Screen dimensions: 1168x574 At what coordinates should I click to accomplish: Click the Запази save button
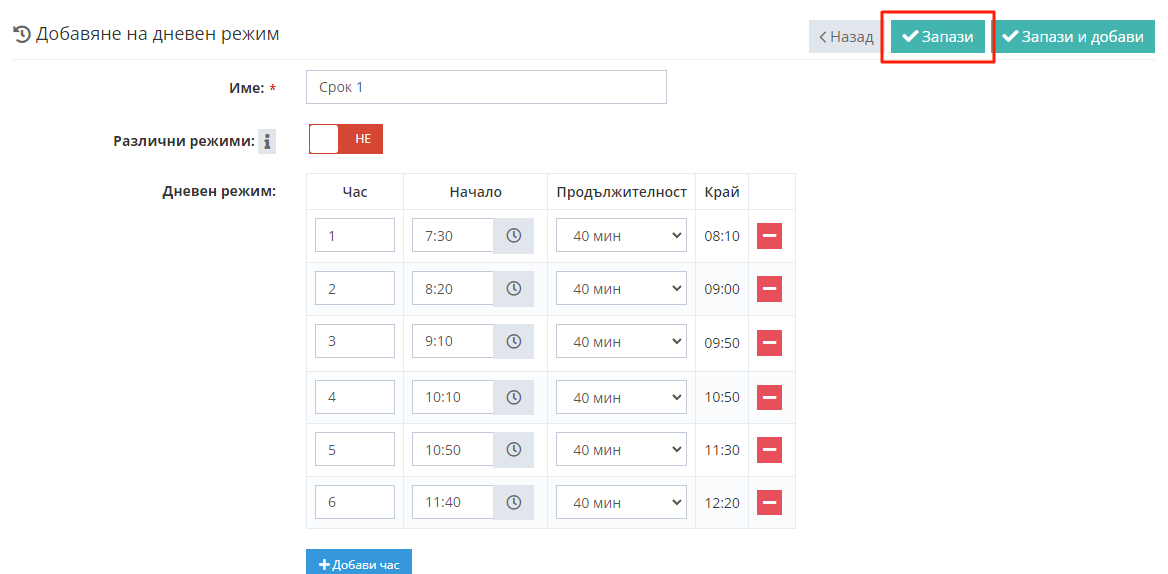pyautogui.click(x=938, y=37)
